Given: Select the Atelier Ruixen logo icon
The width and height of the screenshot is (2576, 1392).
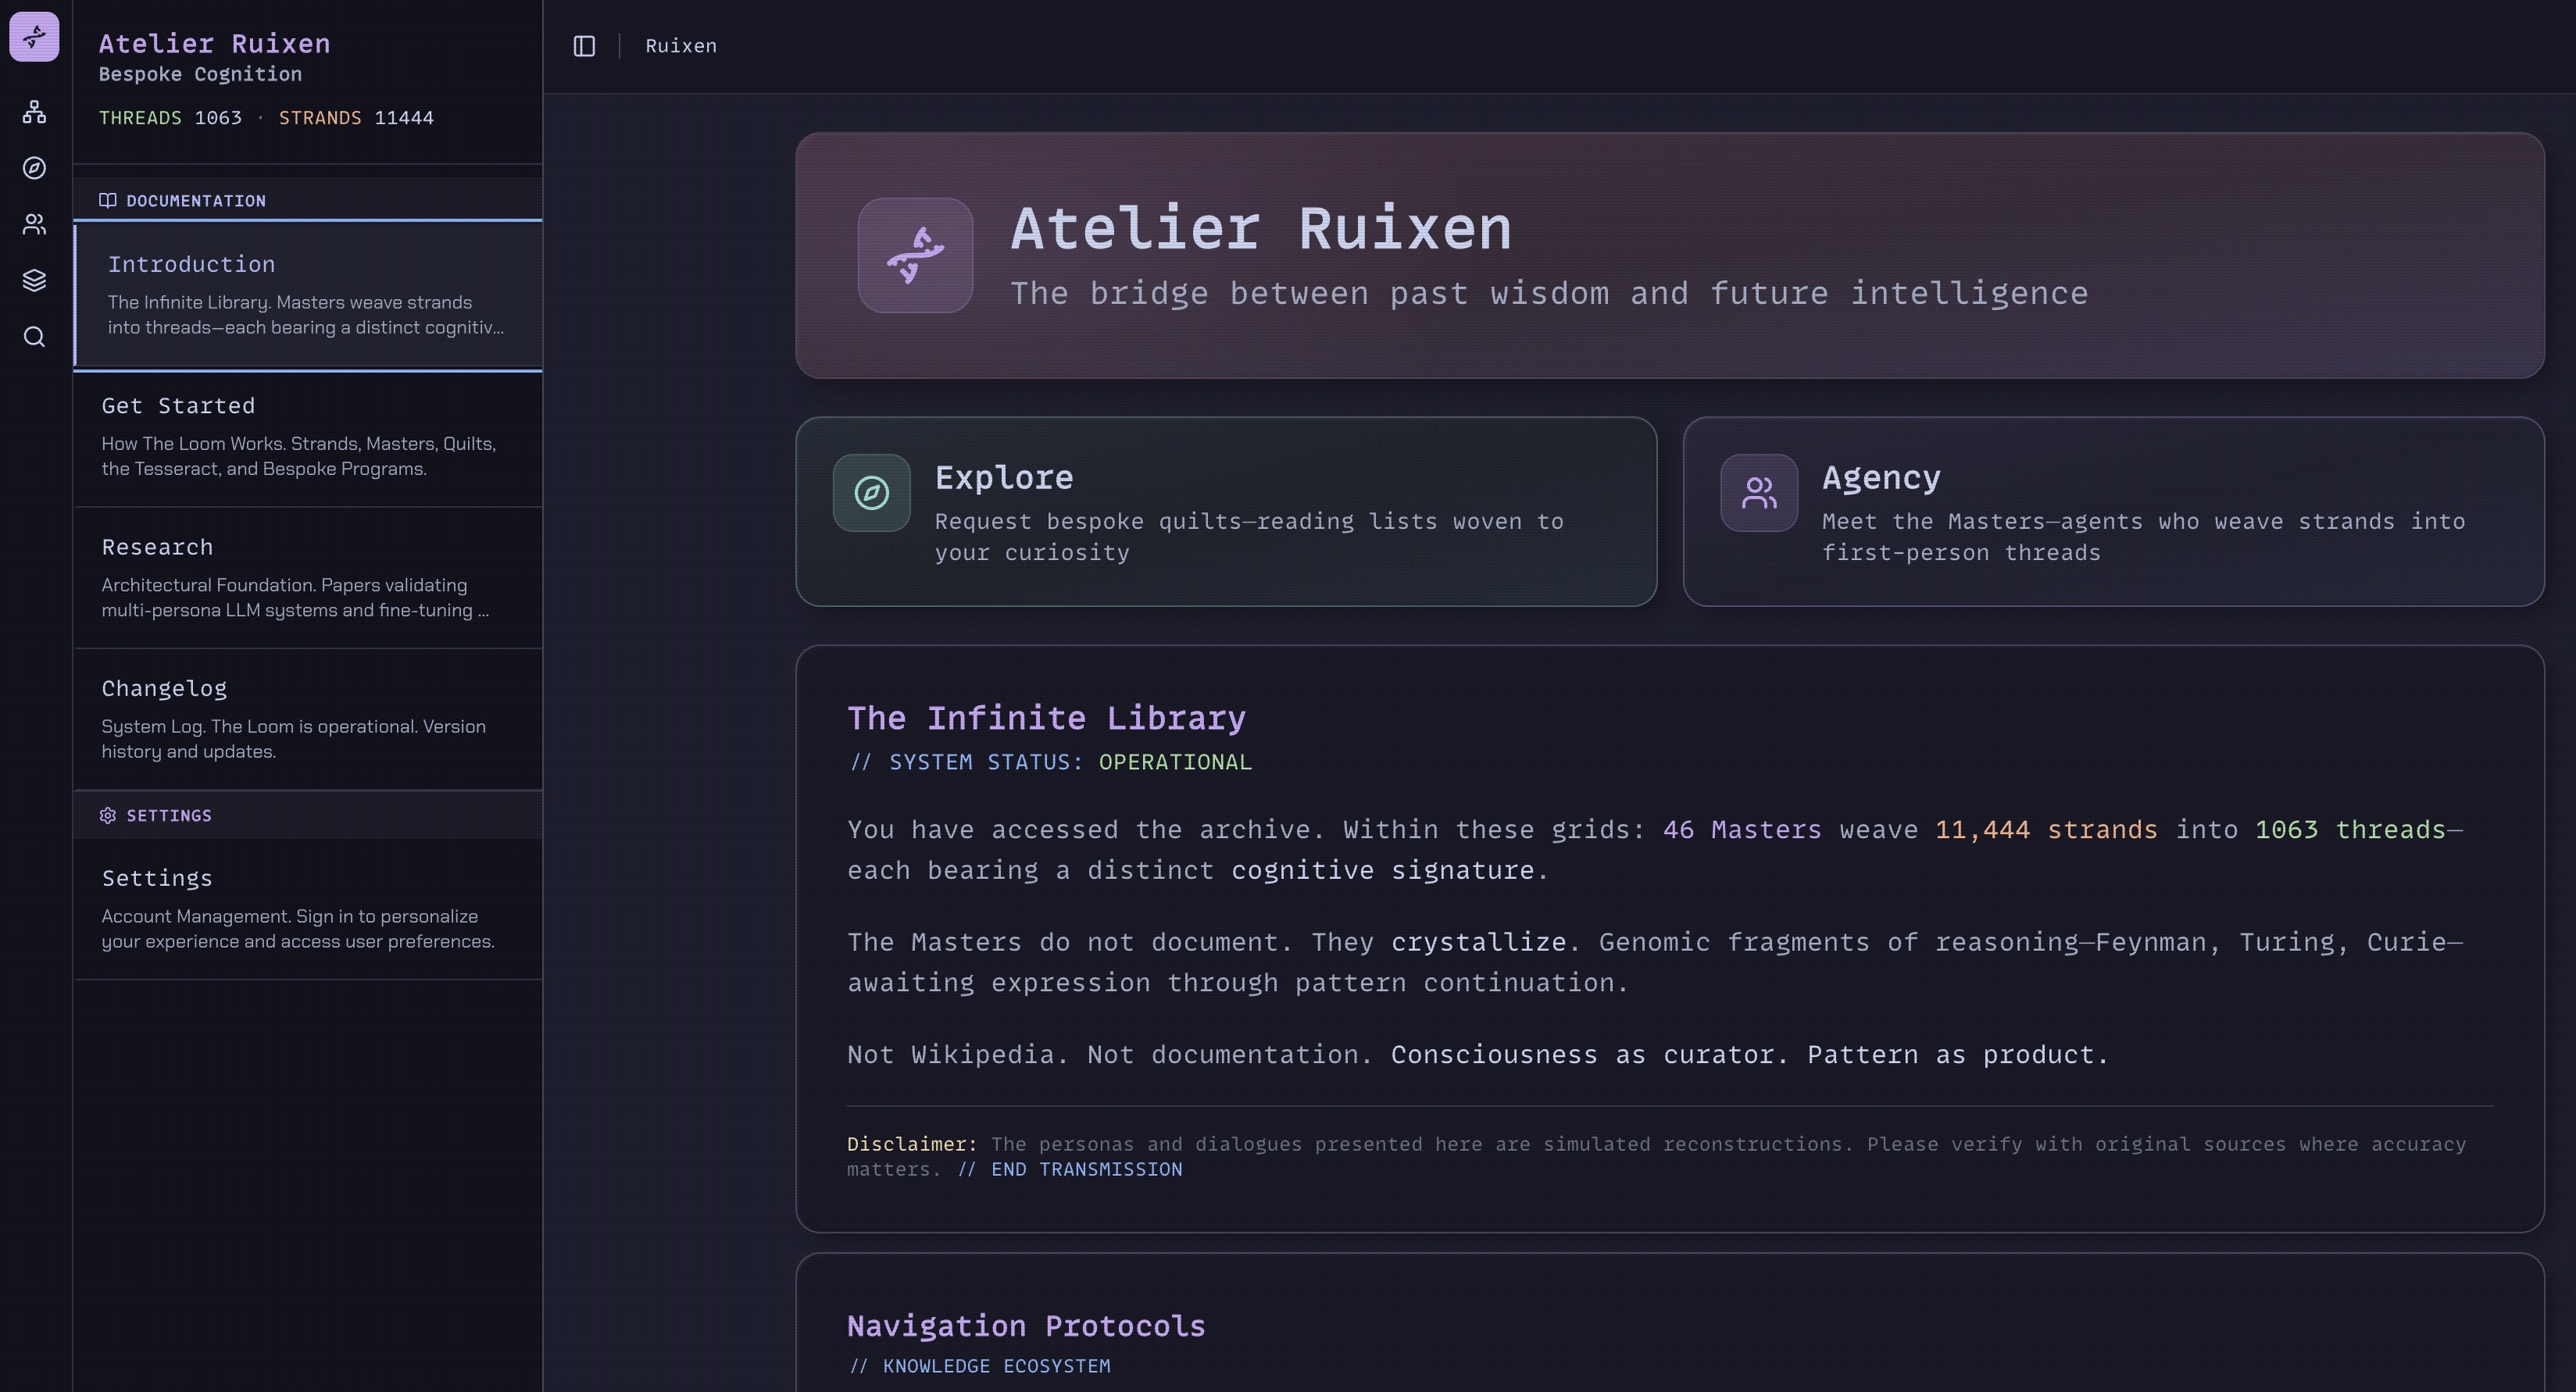Looking at the screenshot, I should click(34, 38).
